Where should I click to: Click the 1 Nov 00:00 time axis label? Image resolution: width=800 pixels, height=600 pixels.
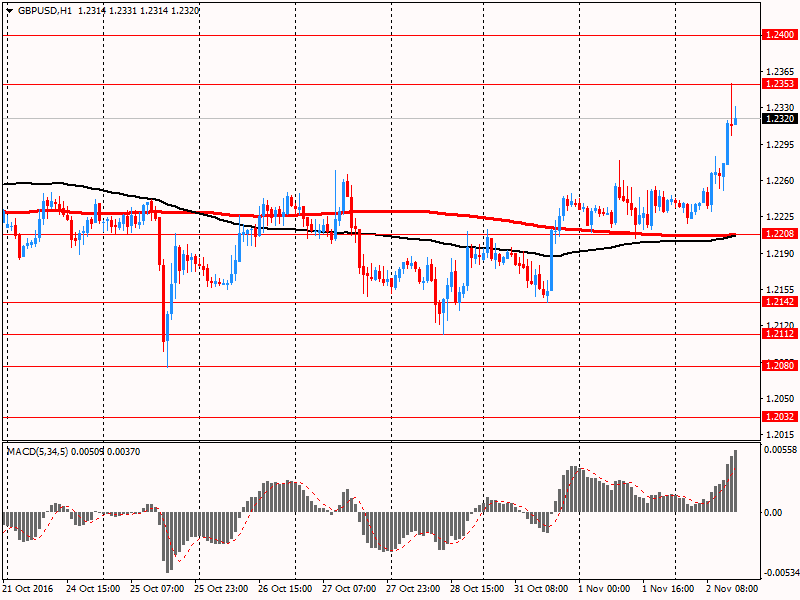(605, 589)
